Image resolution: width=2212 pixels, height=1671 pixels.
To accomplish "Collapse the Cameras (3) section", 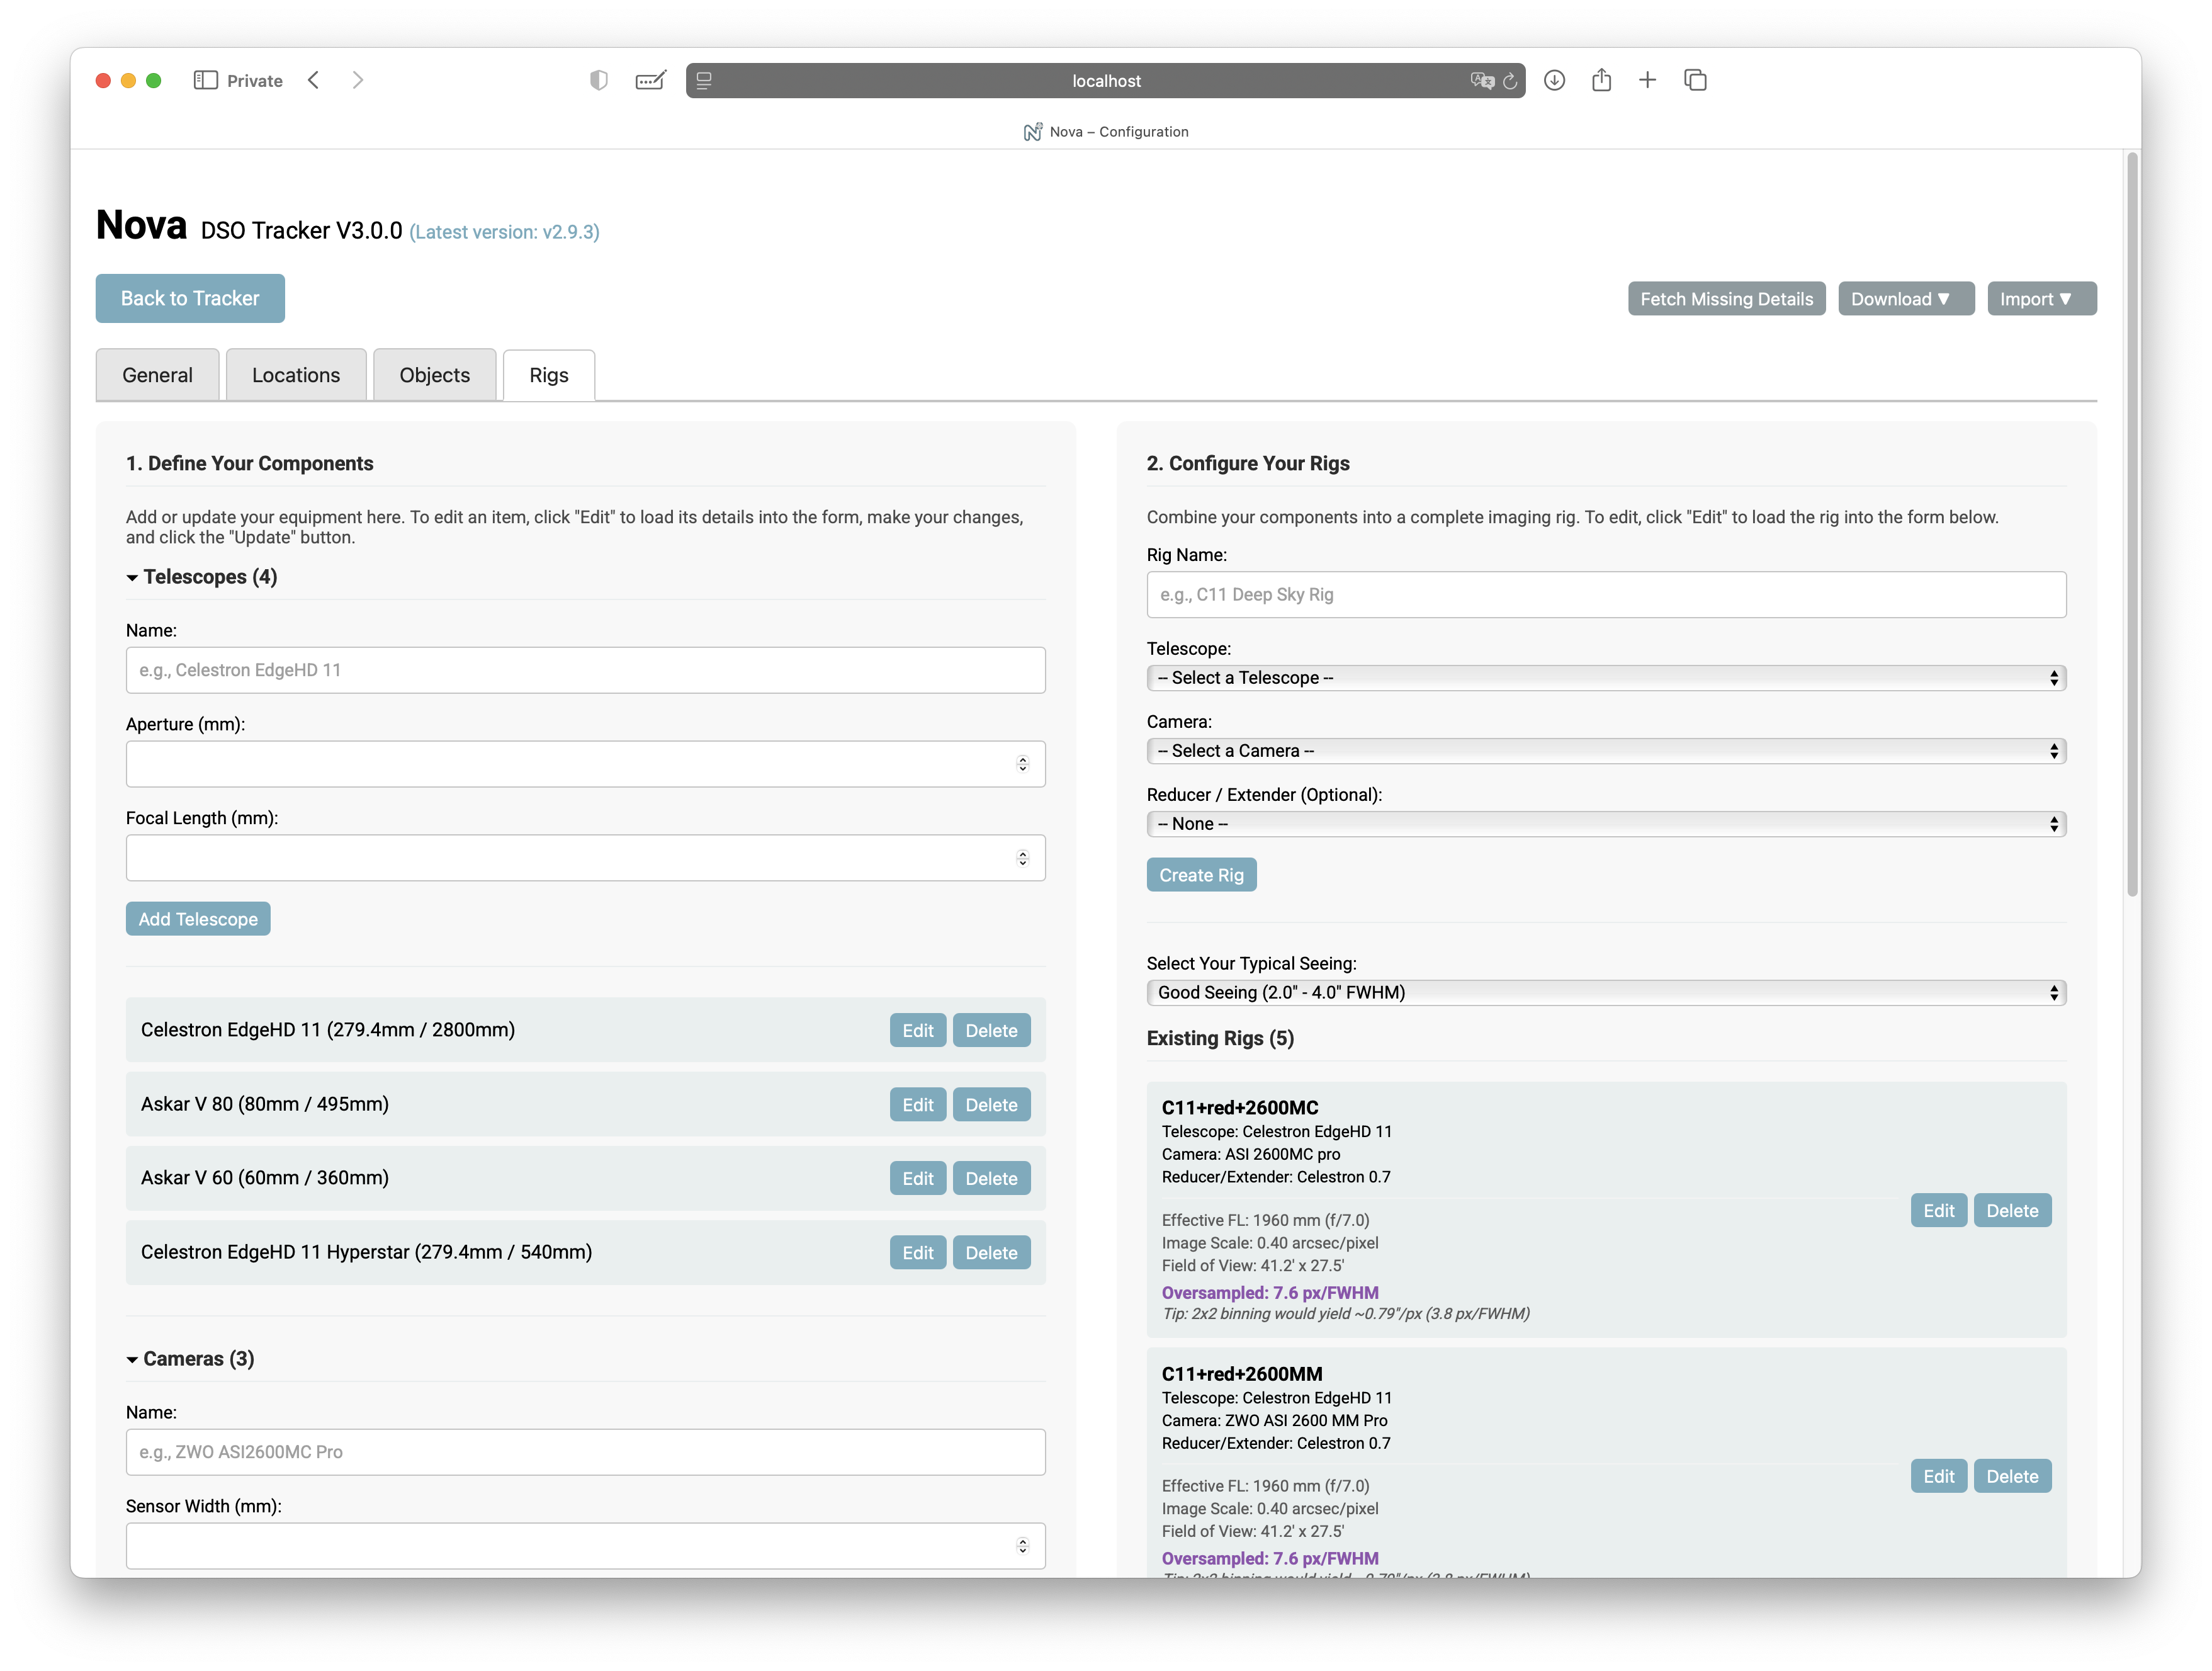I will tap(190, 1358).
